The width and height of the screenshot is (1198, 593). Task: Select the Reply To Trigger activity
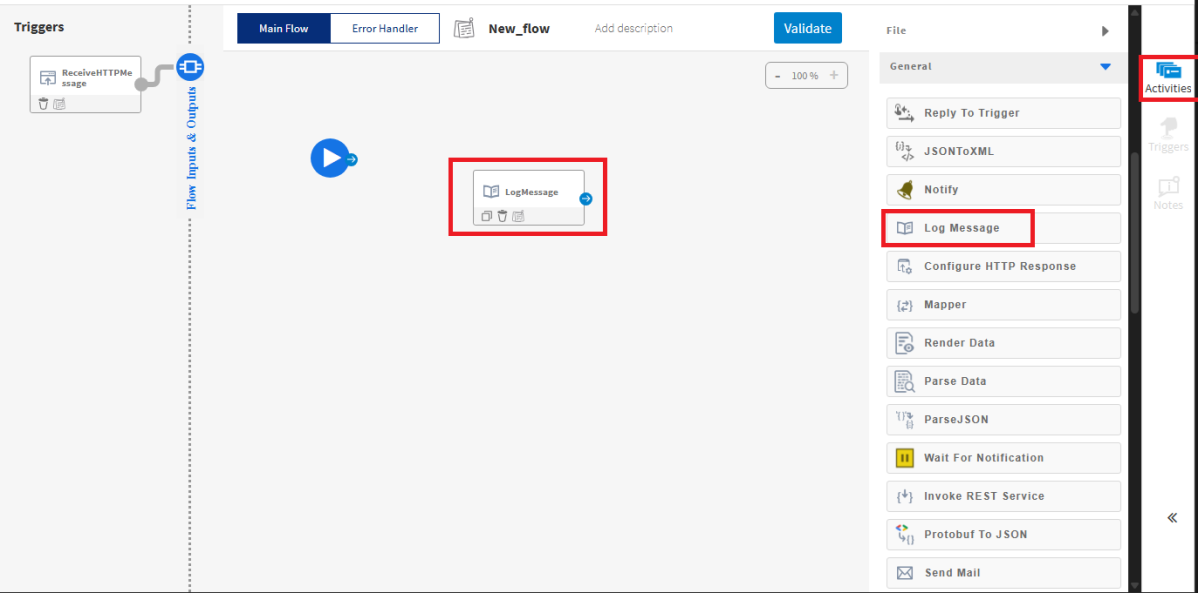pyautogui.click(x=1004, y=113)
